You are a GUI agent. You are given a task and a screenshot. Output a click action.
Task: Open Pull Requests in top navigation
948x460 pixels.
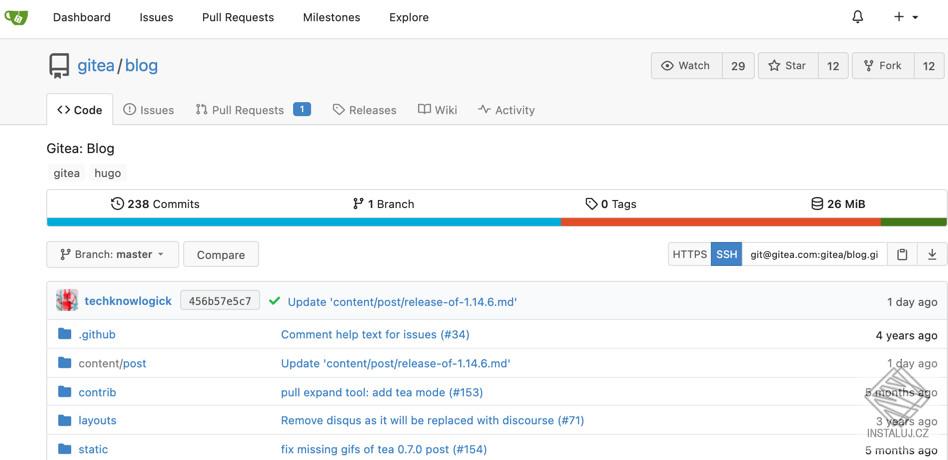[x=238, y=18]
